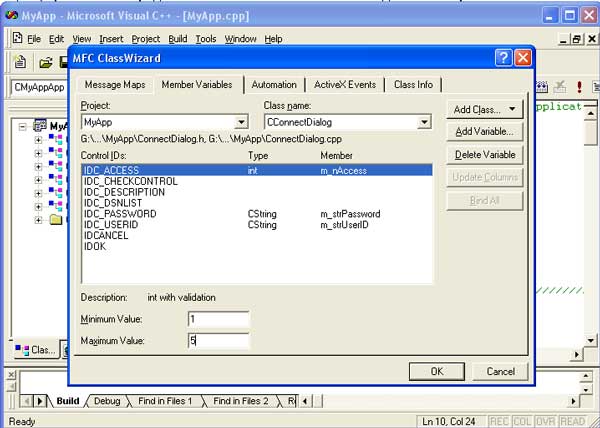
Task: Open the Tools menu
Action: 206,39
